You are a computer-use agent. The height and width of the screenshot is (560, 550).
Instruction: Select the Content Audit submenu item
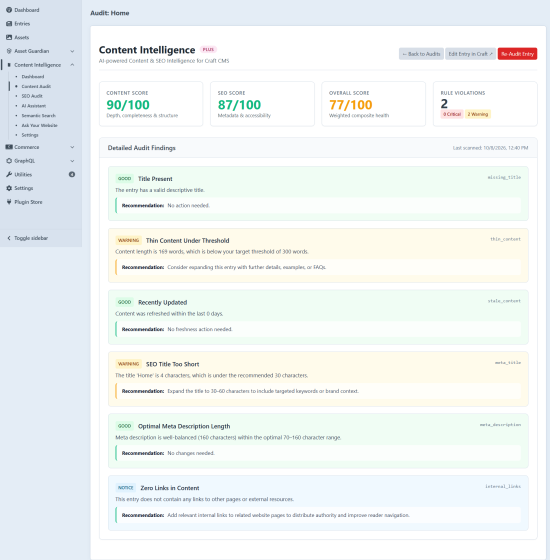click(36, 86)
